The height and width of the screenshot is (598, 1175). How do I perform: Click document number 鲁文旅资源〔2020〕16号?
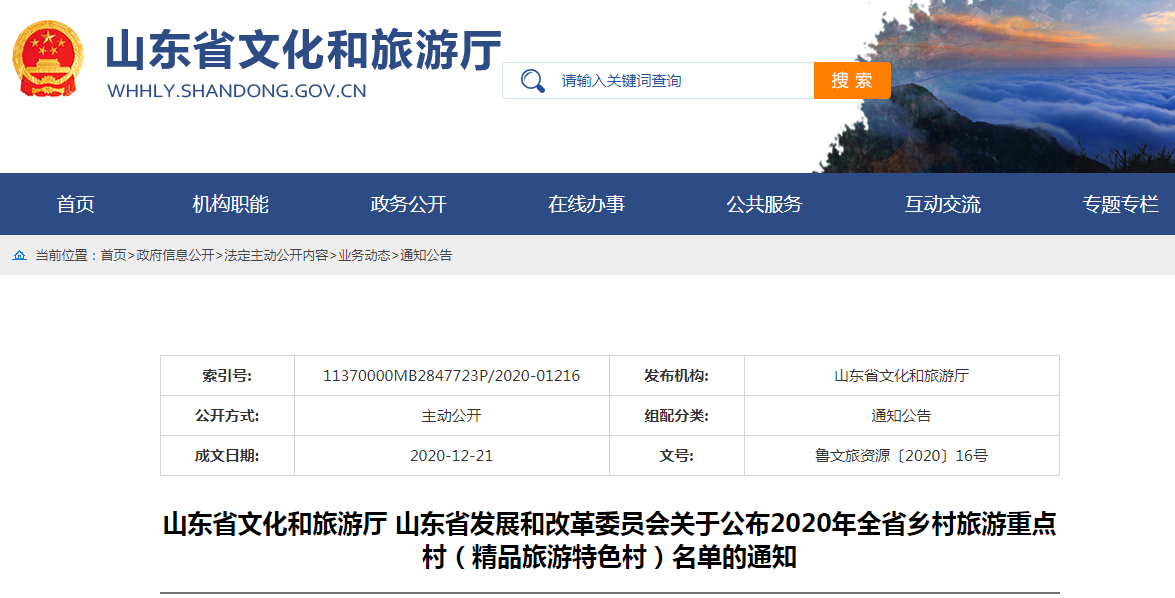(901, 456)
